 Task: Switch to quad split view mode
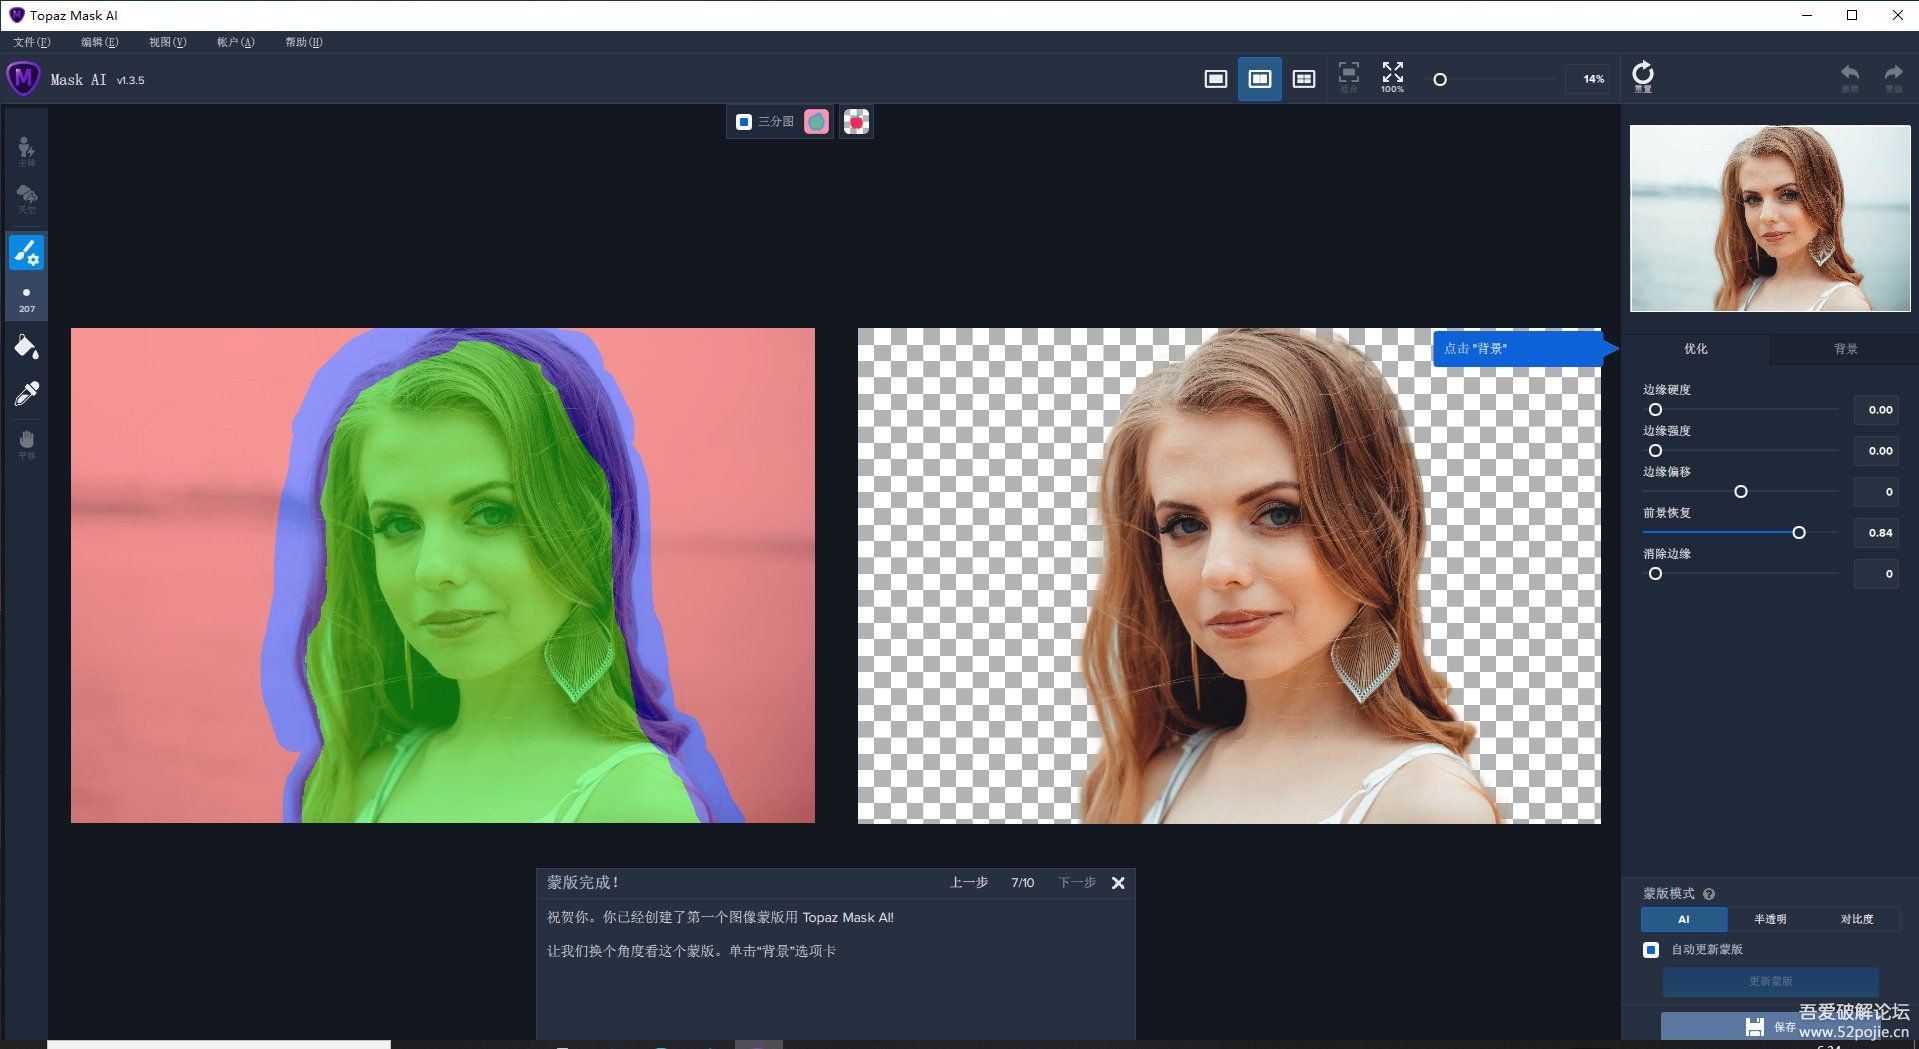pos(1303,78)
